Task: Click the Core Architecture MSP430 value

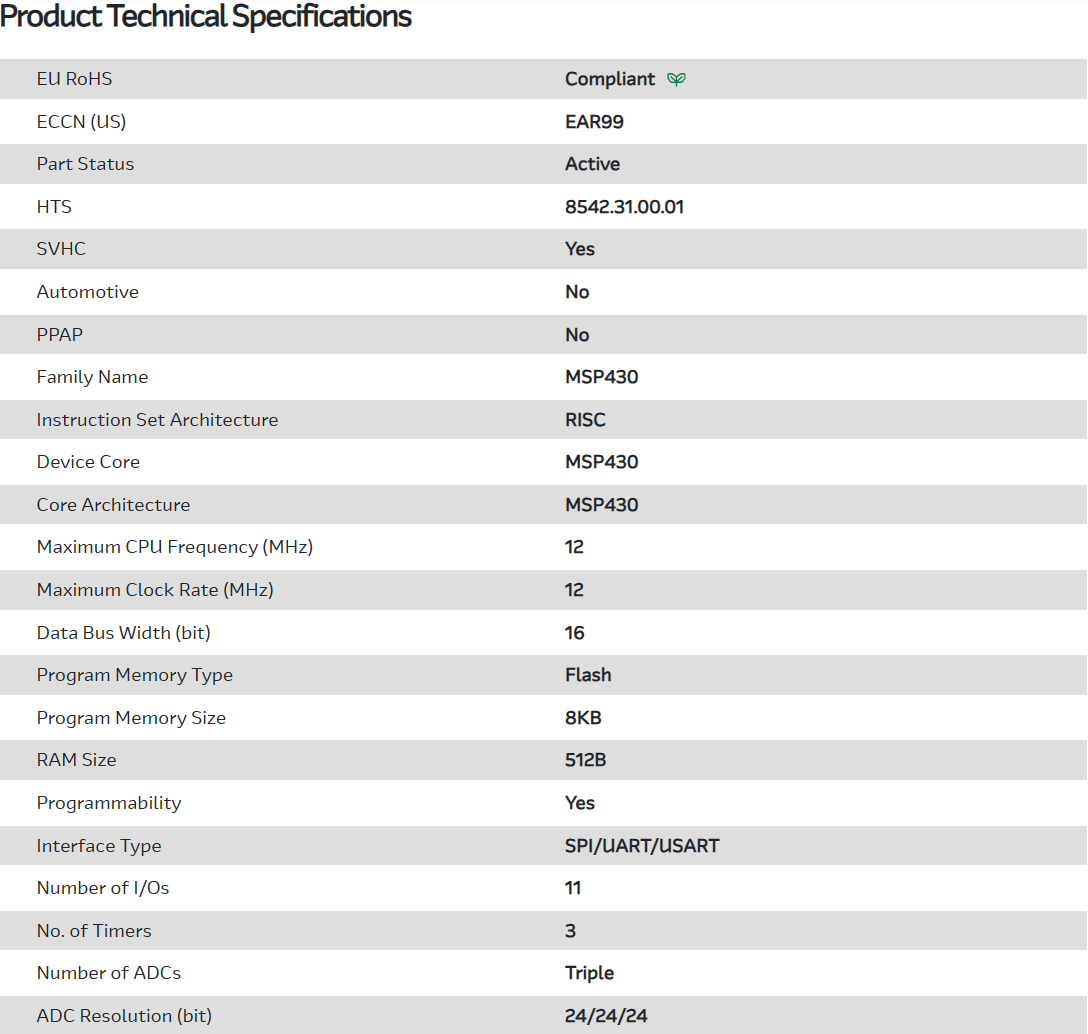Action: tap(601, 505)
